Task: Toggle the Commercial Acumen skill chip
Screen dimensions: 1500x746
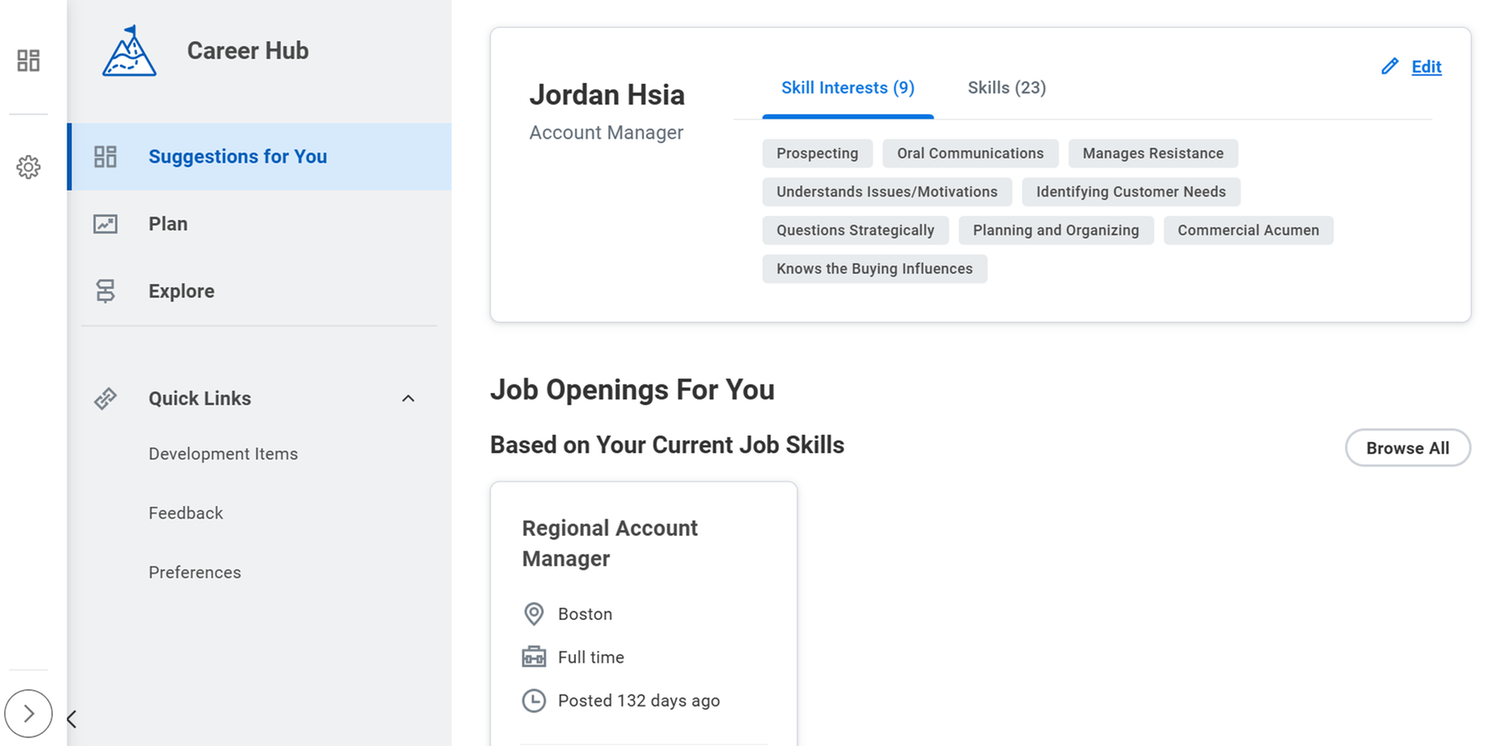Action: 1248,230
